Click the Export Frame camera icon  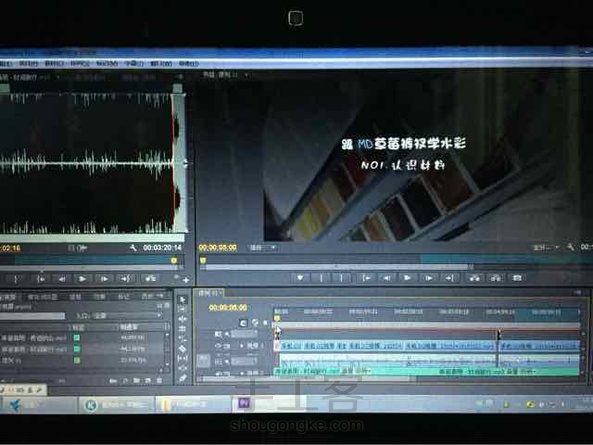pyautogui.click(x=517, y=278)
